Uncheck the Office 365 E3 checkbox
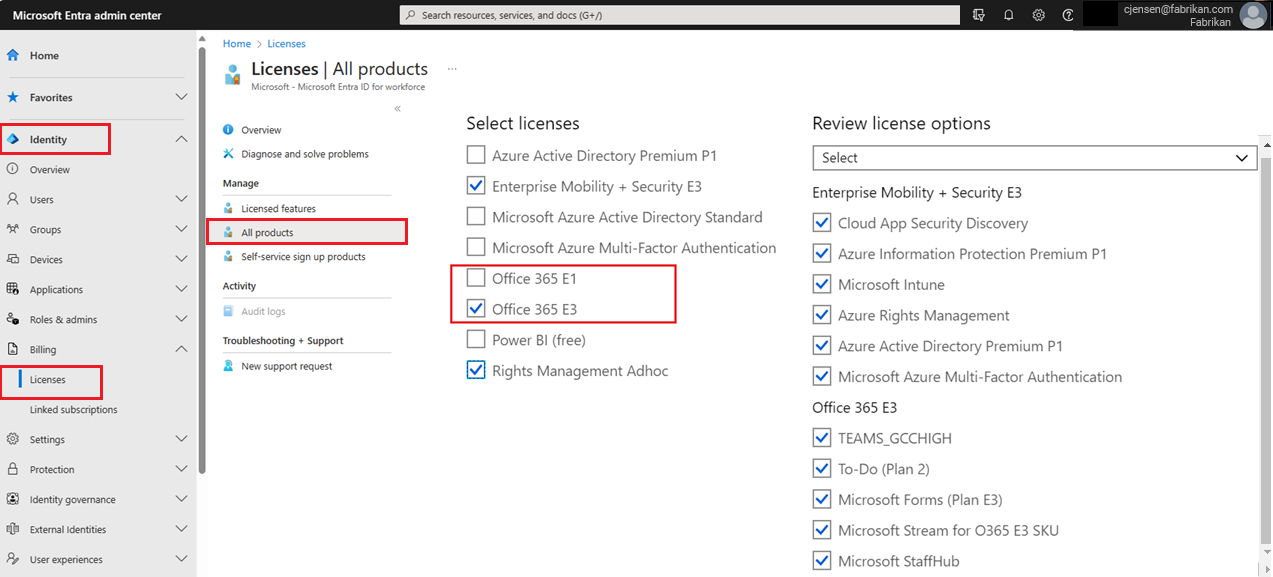This screenshot has height=577, width=1273. tap(476, 309)
